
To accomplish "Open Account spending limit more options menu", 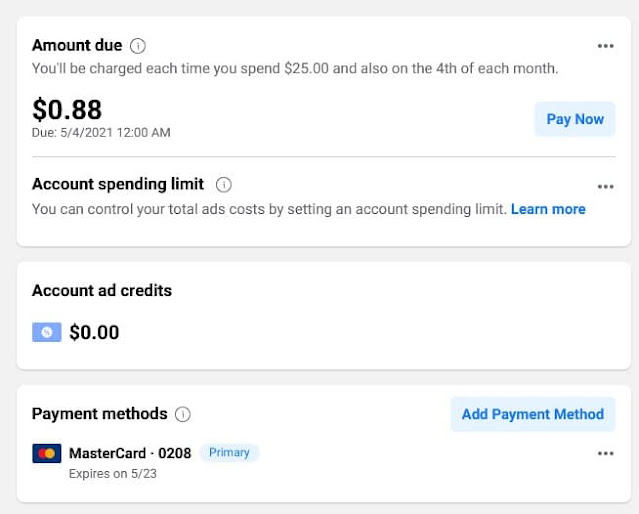I will [605, 186].
